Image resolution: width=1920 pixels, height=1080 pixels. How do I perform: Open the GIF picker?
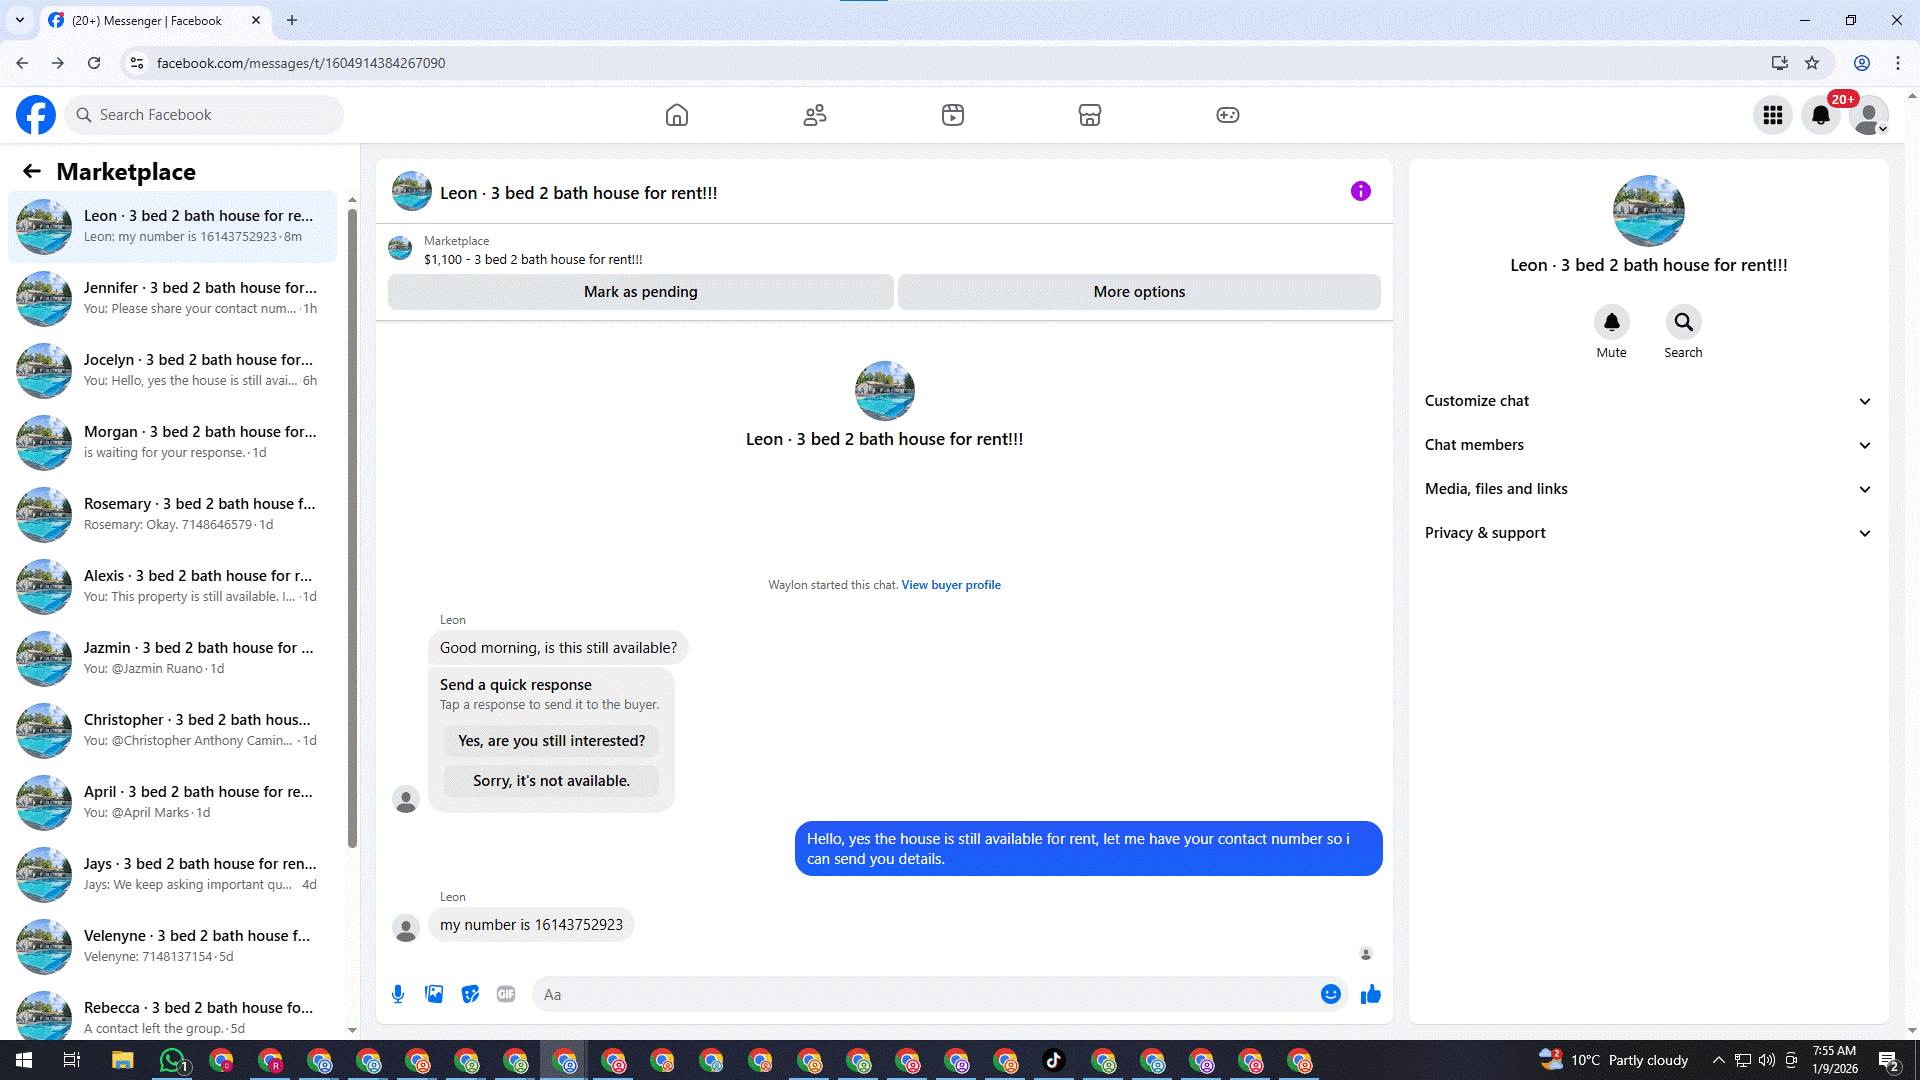(506, 994)
